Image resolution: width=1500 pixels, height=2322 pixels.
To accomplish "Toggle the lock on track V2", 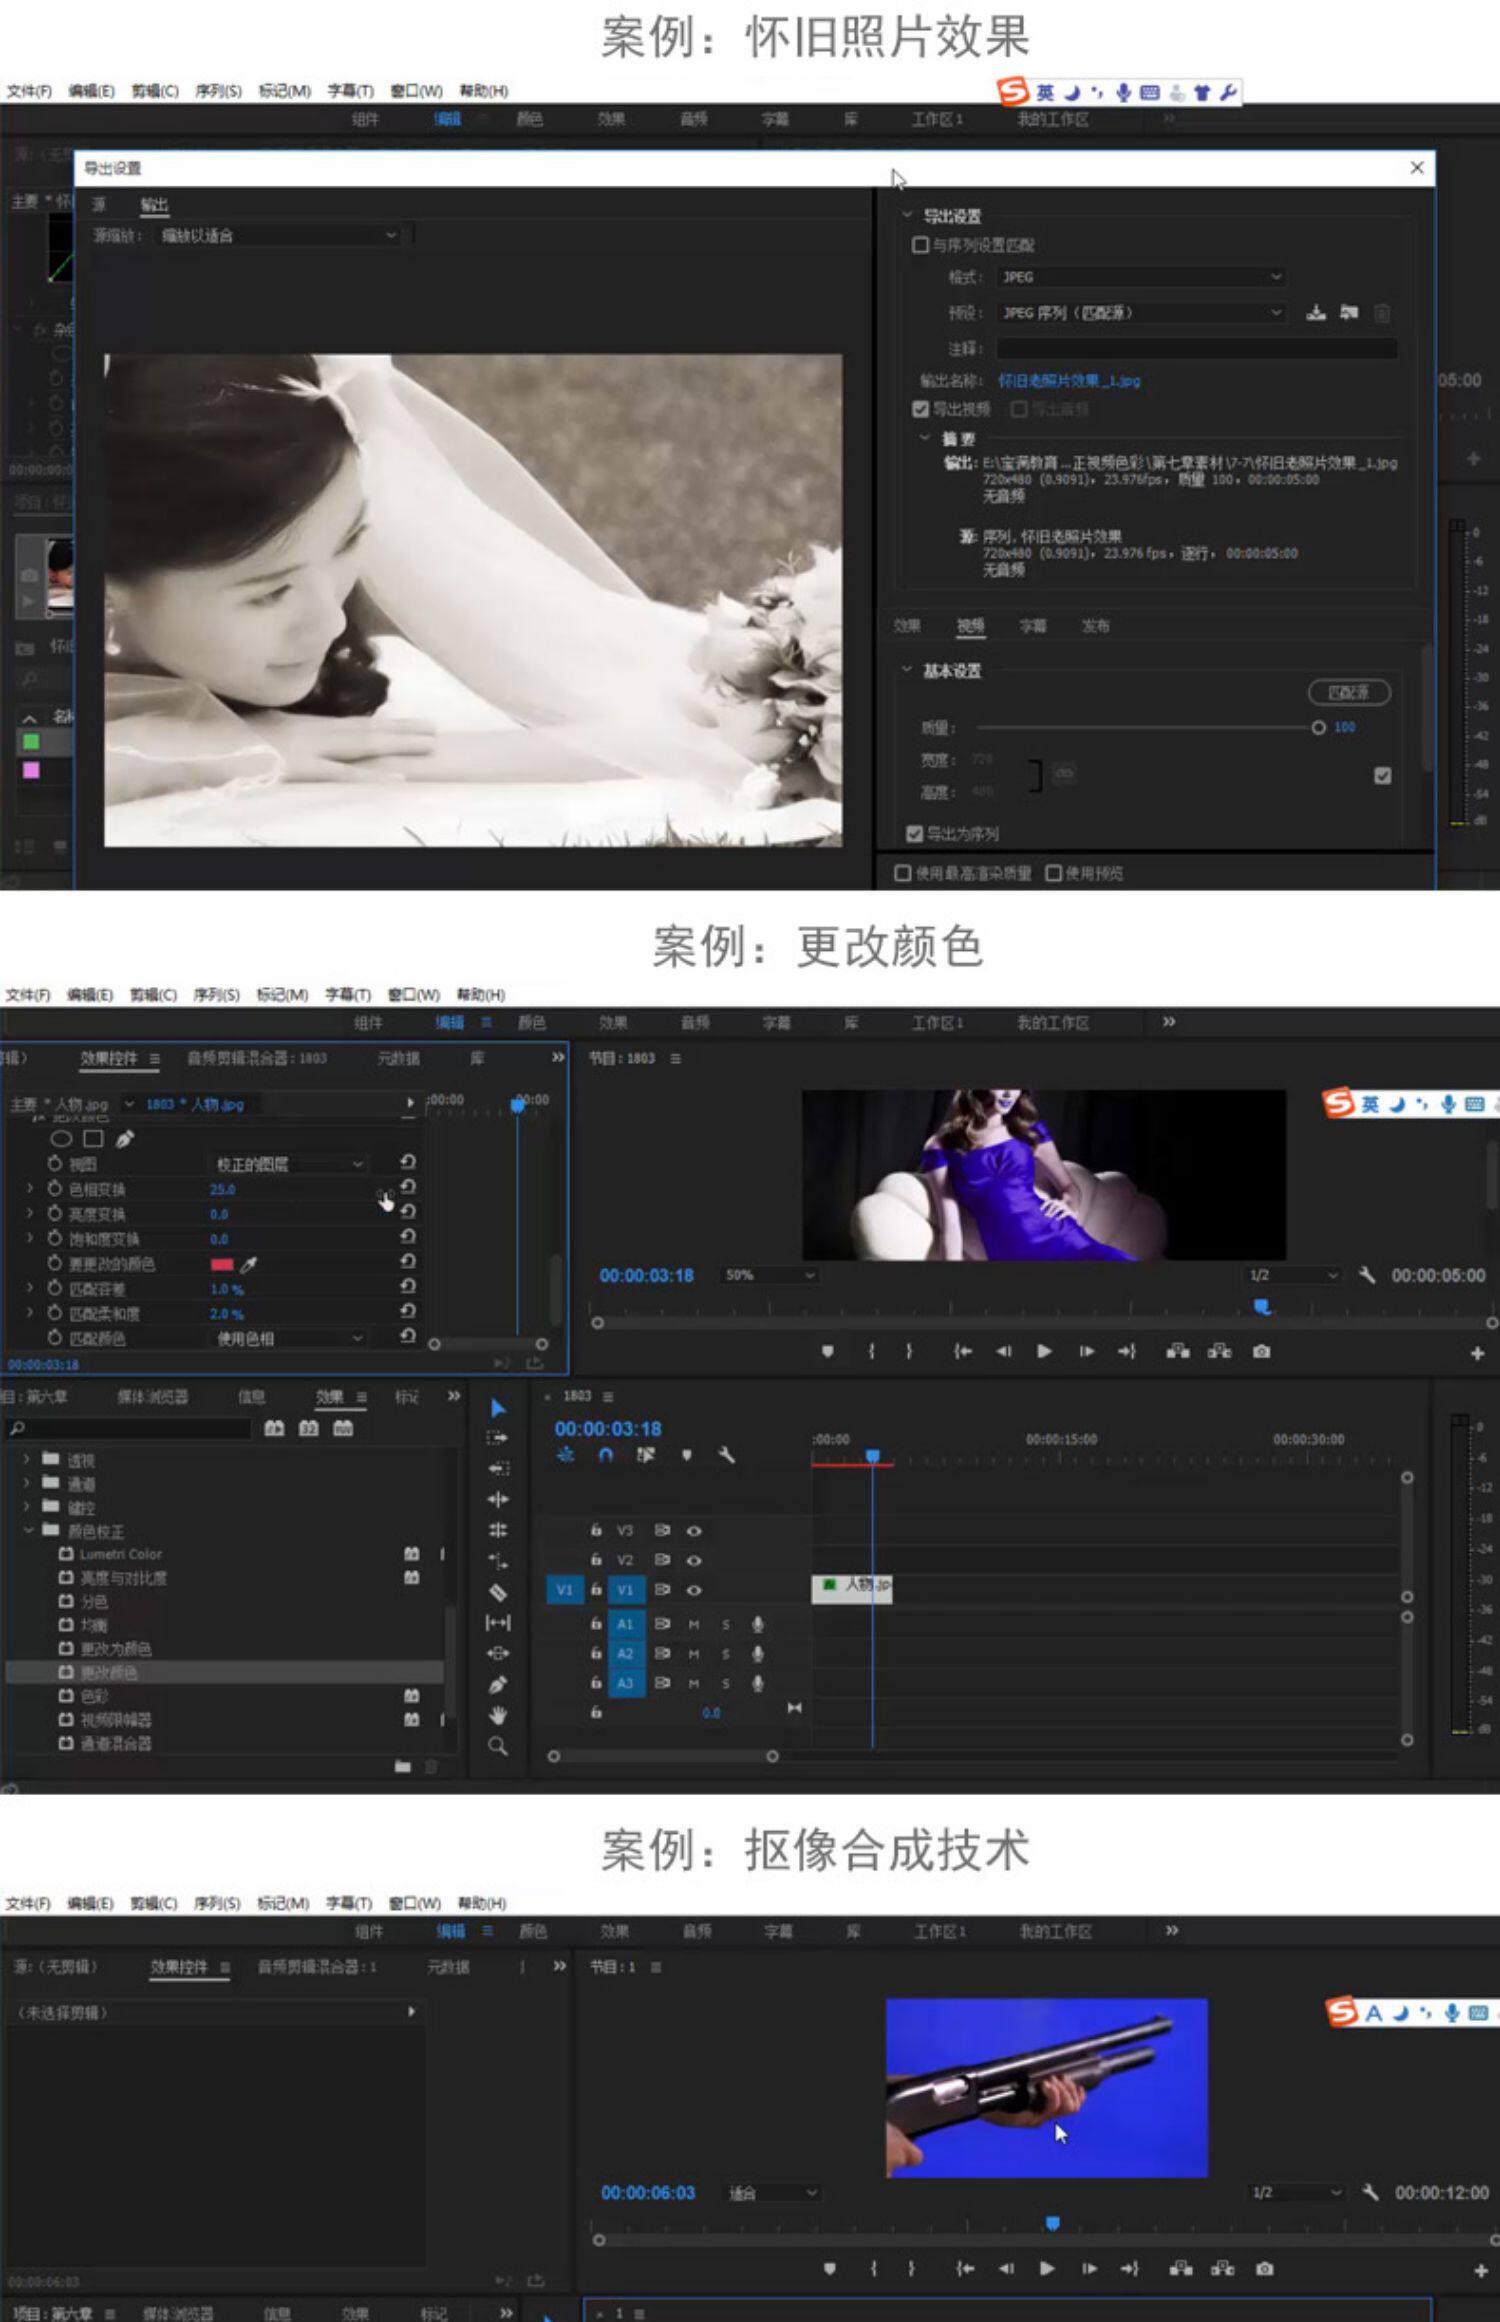I will [x=596, y=1559].
